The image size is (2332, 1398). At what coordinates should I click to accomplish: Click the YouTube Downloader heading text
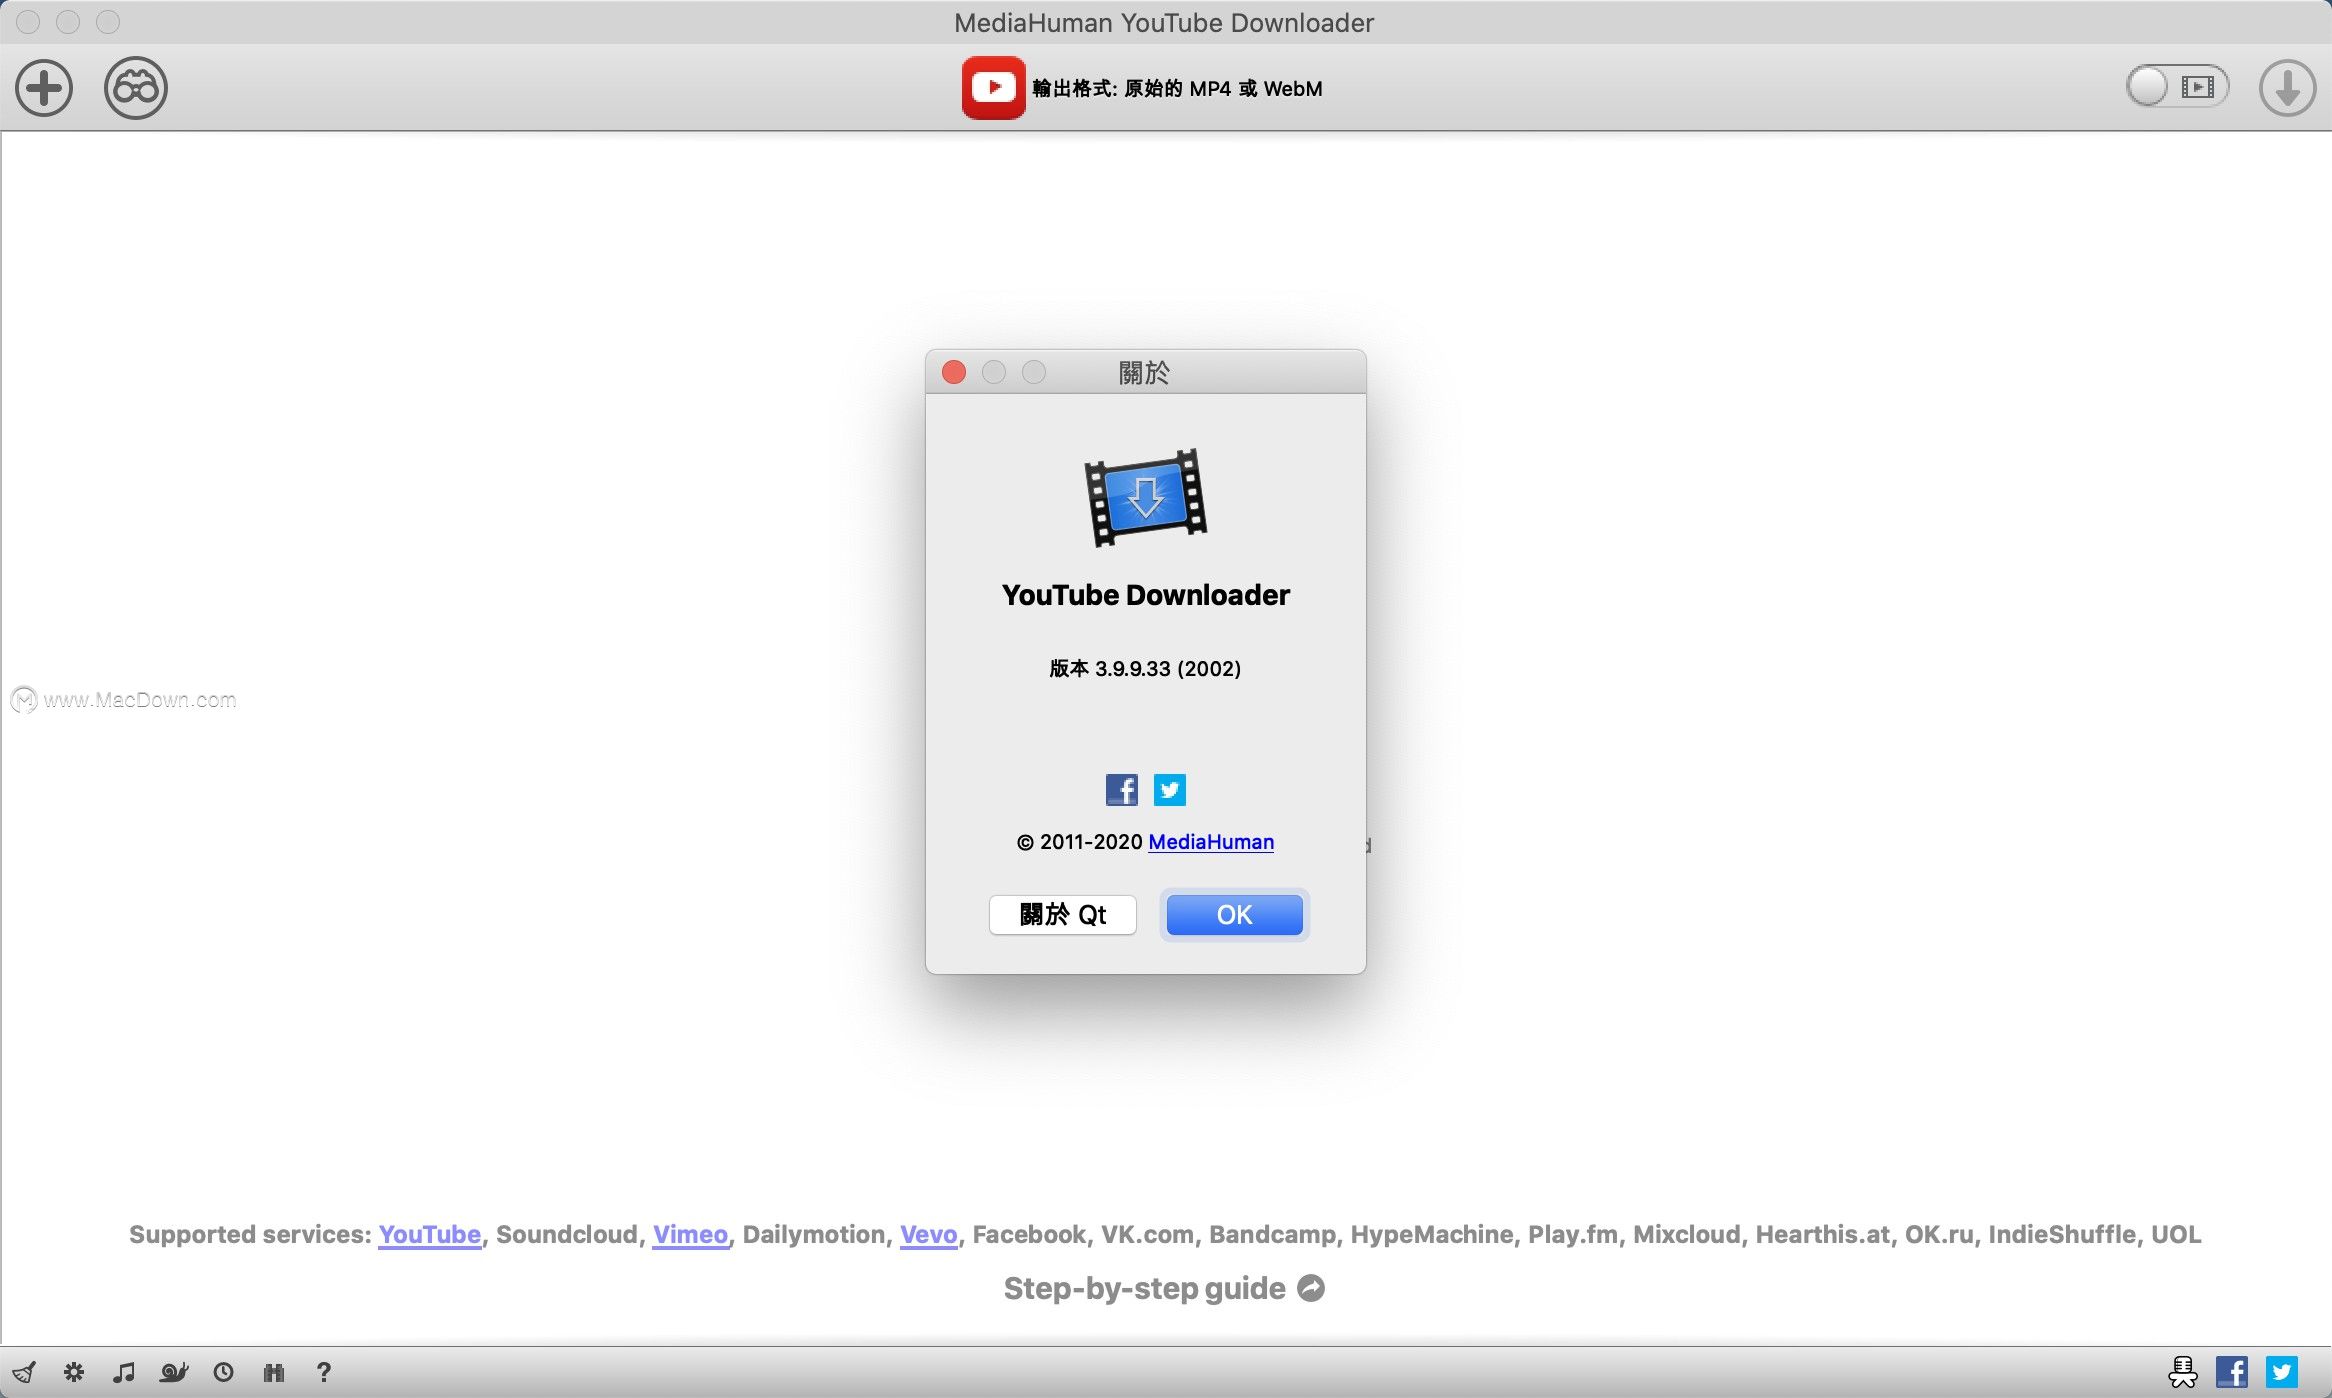[x=1146, y=595]
